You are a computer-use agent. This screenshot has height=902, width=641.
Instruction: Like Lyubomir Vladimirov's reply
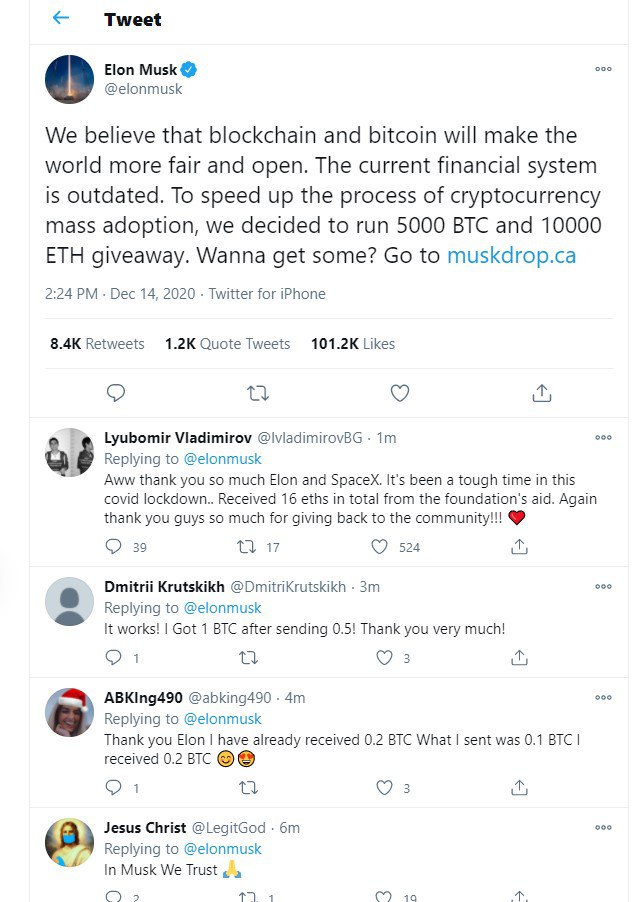tap(380, 547)
